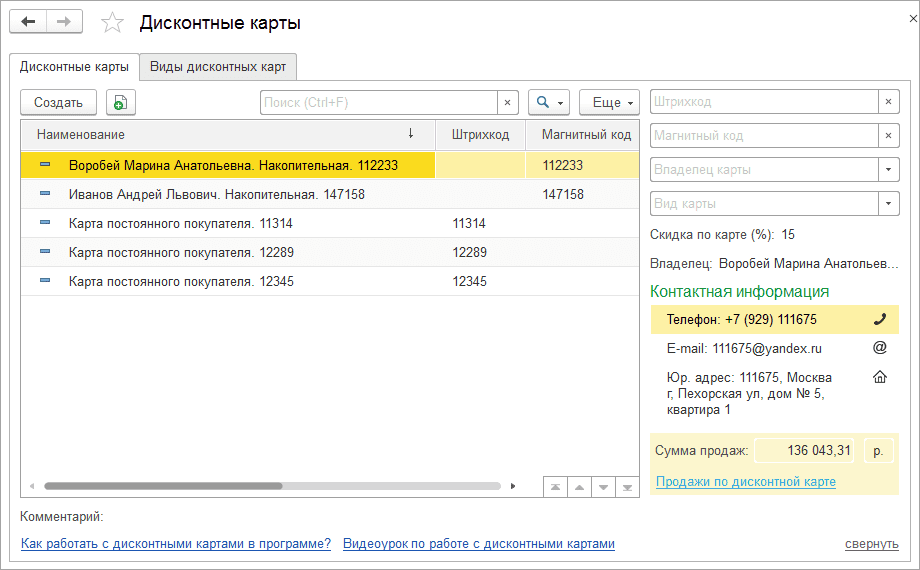Click the back navigation arrow
Image resolution: width=920 pixels, height=570 pixels.
click(x=28, y=22)
